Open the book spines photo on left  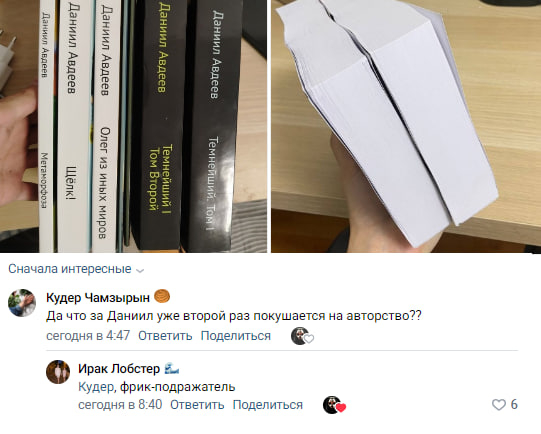[x=133, y=126]
